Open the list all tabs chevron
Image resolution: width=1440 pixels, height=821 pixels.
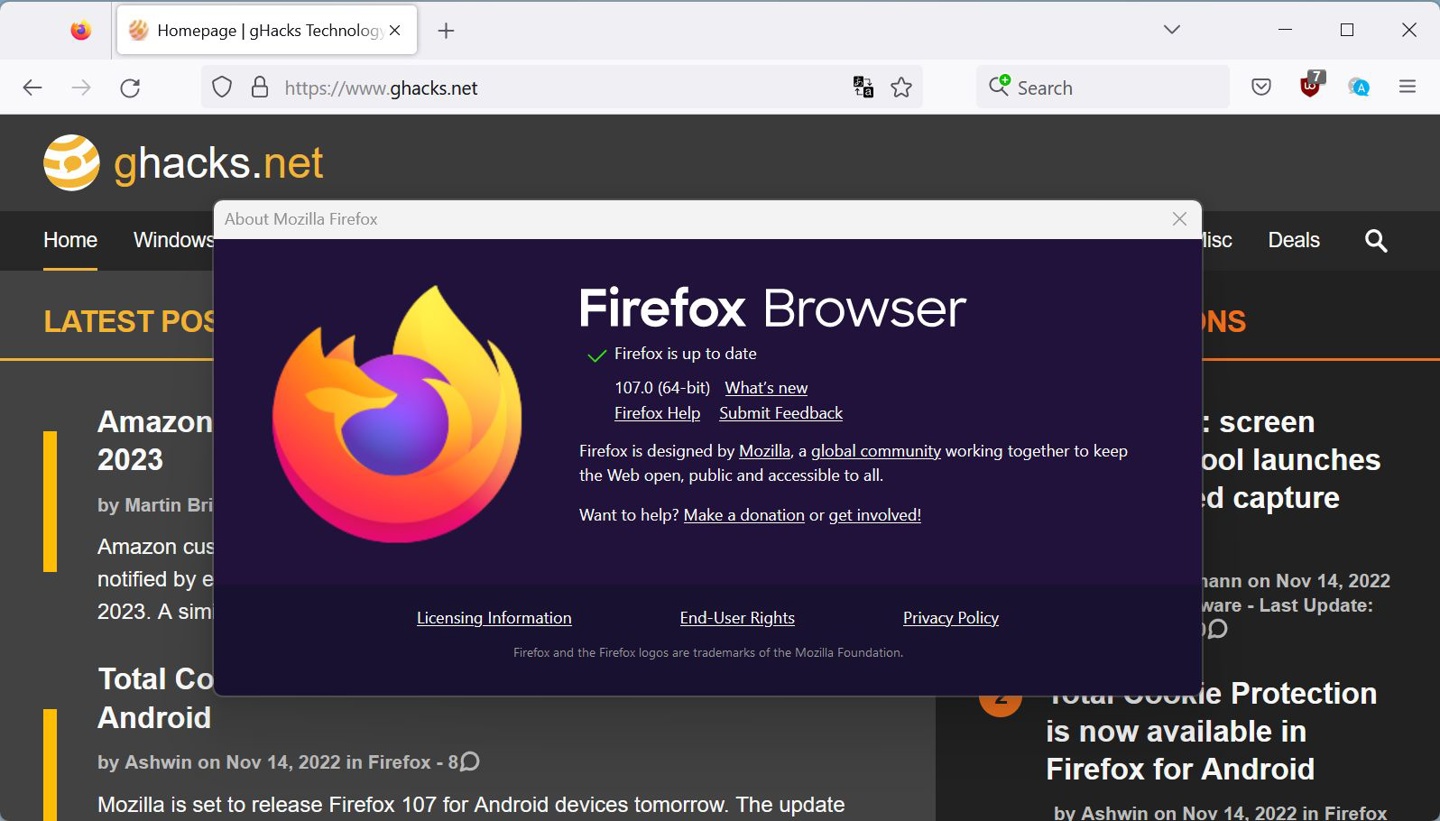1170,30
